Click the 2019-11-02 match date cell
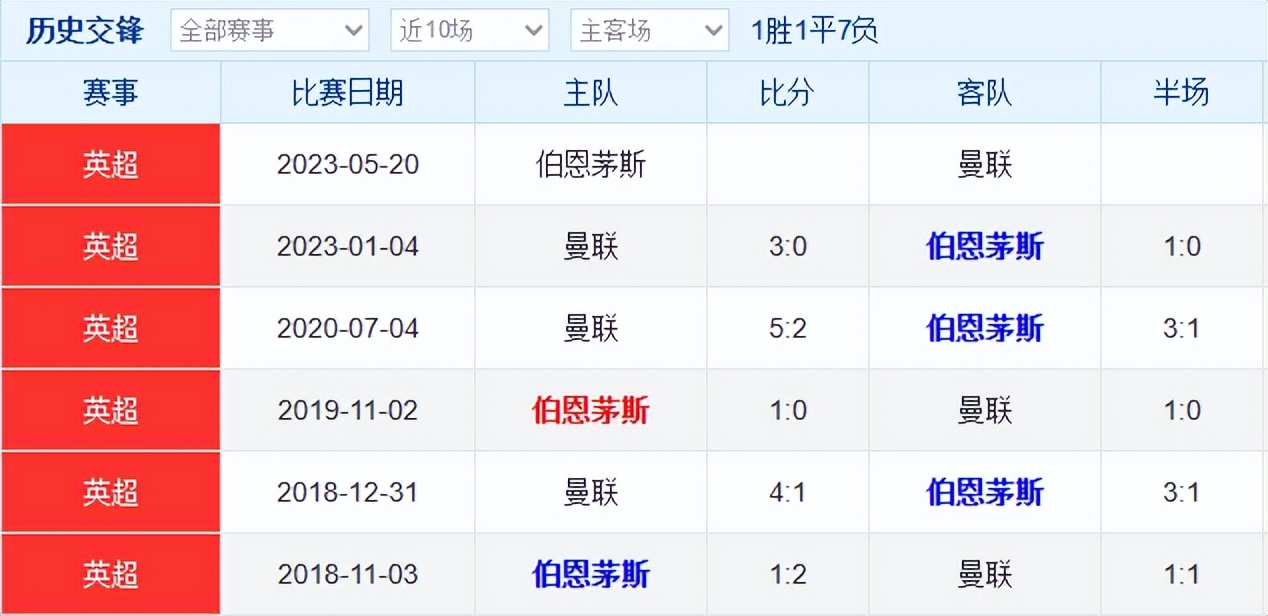 (x=346, y=410)
